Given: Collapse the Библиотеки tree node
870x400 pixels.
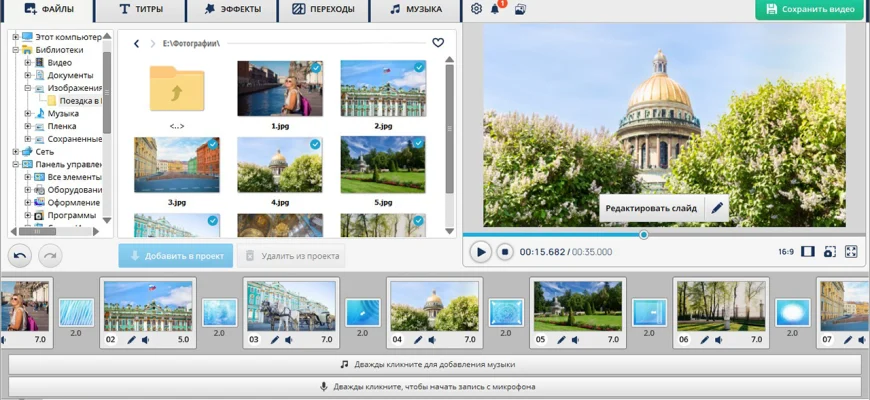Looking at the screenshot, I should (16, 50).
